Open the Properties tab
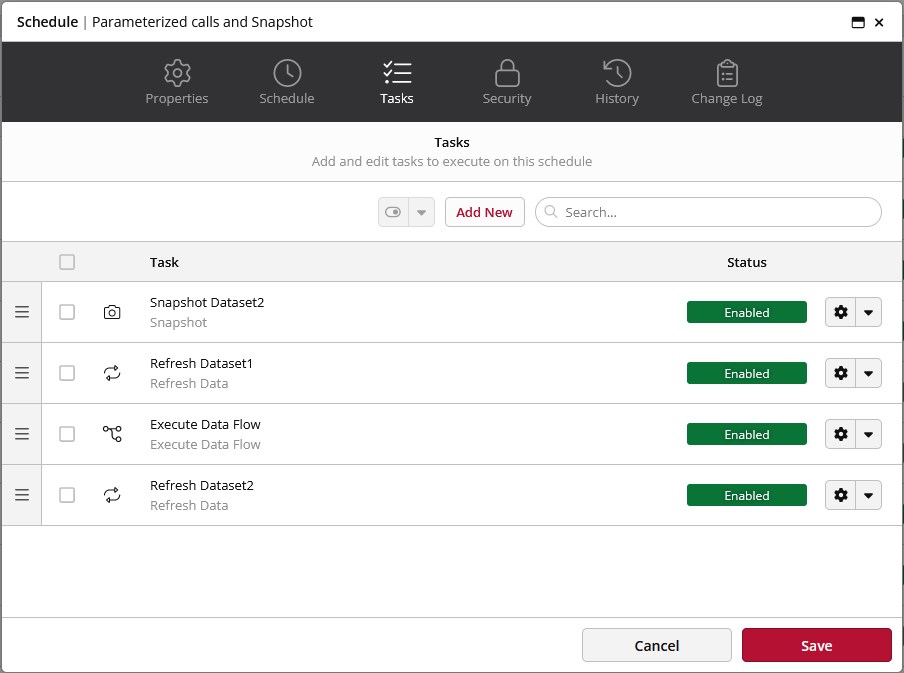This screenshot has width=904, height=673. point(176,81)
